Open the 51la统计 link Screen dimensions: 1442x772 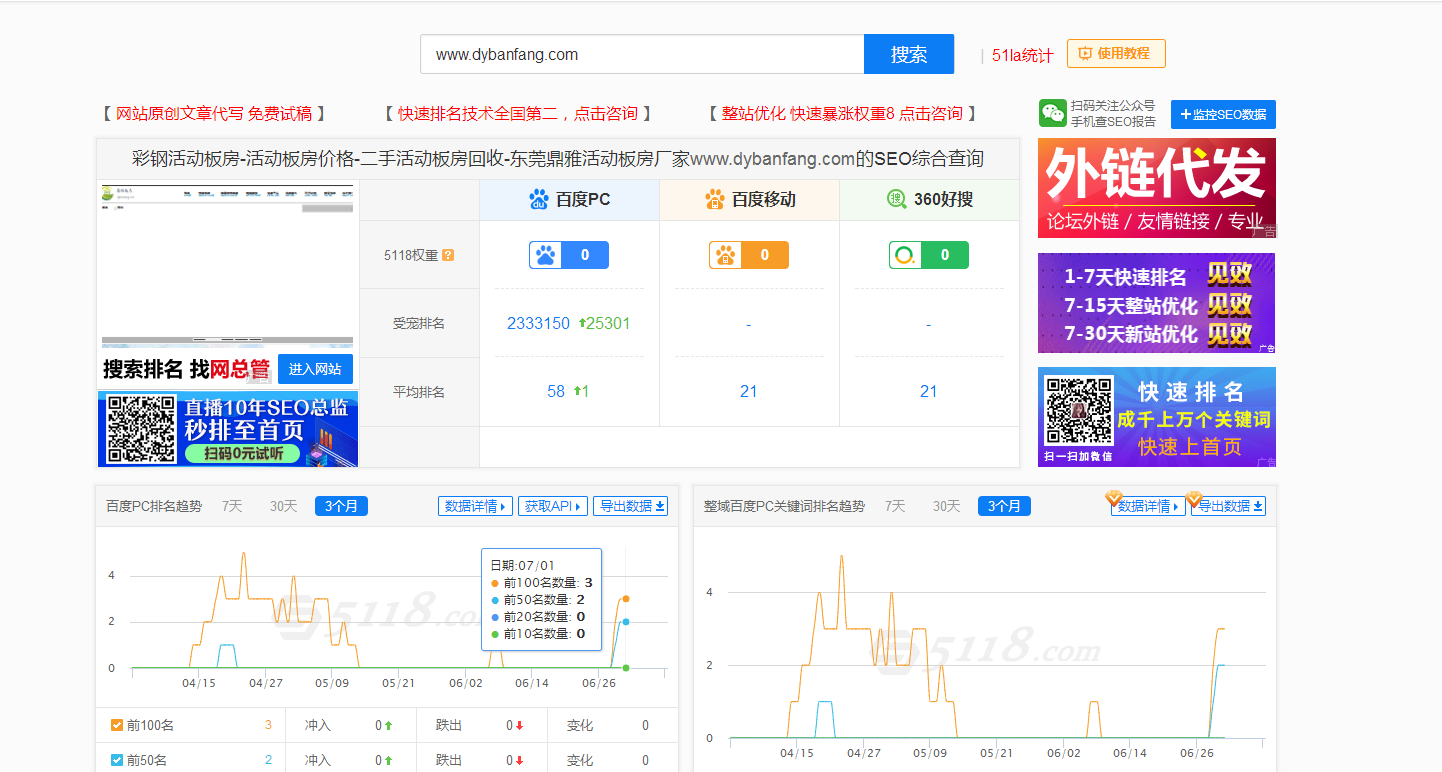point(1022,56)
